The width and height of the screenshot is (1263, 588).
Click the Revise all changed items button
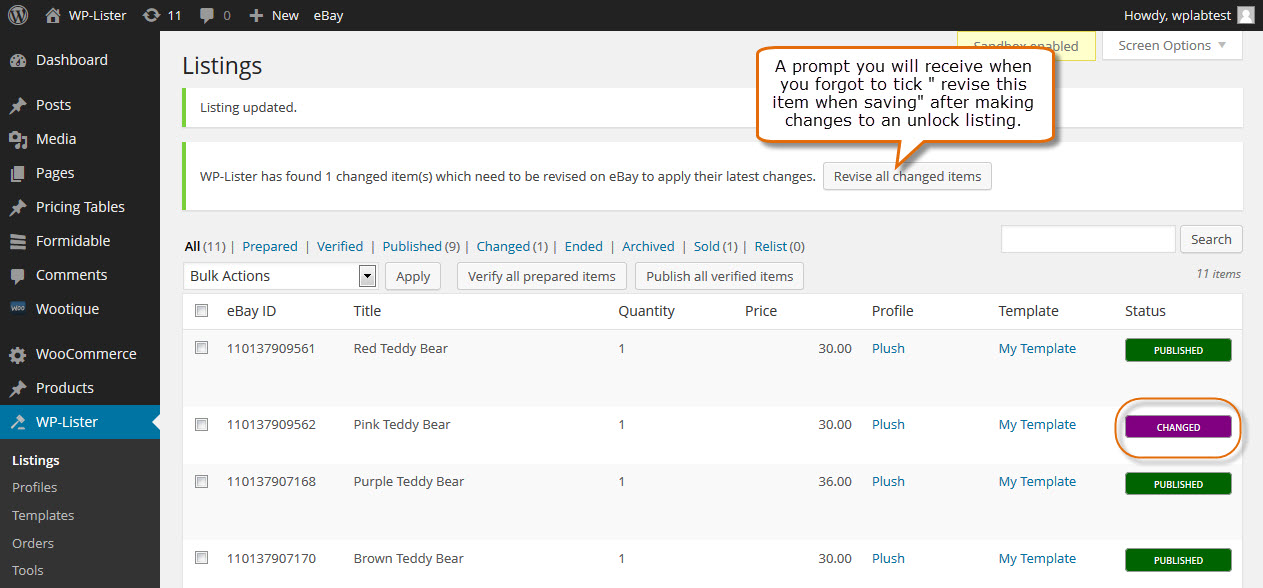[x=906, y=175]
